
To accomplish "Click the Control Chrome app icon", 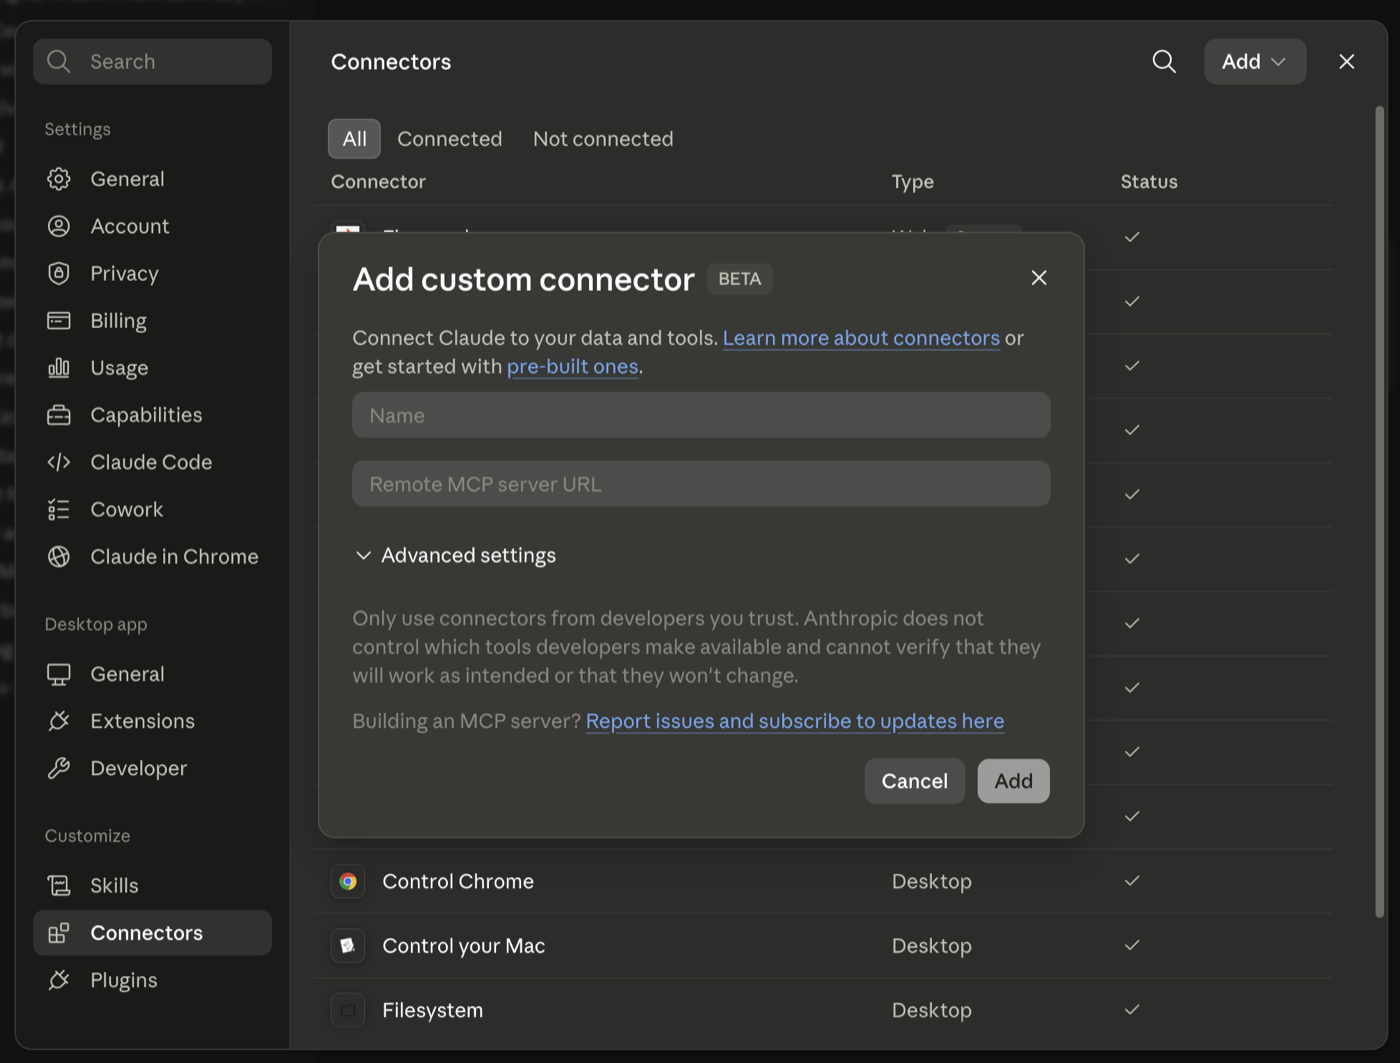I will click(348, 881).
